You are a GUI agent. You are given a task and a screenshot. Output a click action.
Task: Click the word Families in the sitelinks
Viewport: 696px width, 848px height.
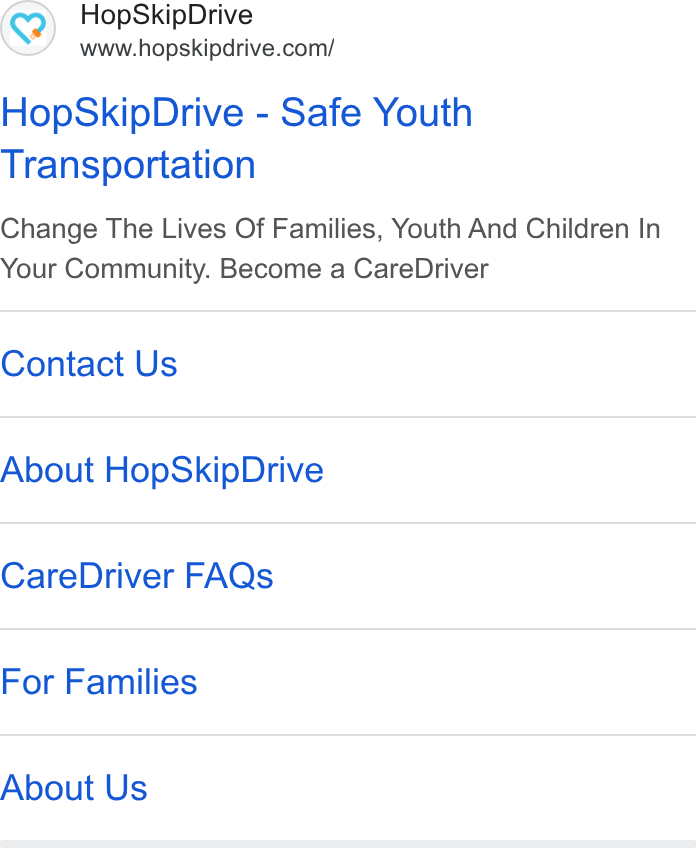click(131, 682)
